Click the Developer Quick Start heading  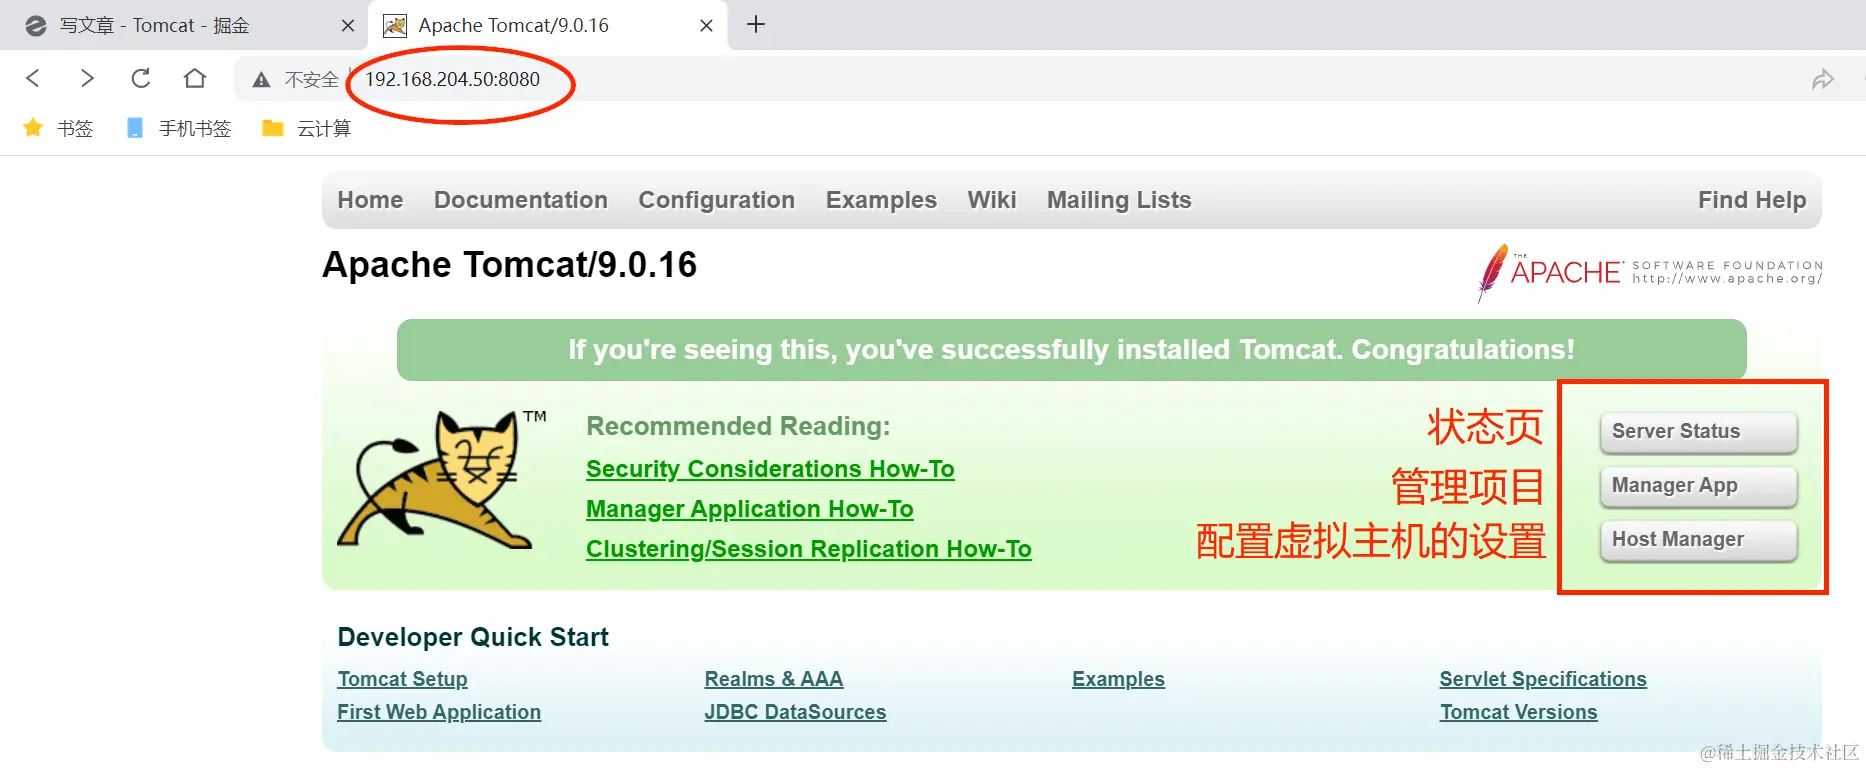point(473,637)
